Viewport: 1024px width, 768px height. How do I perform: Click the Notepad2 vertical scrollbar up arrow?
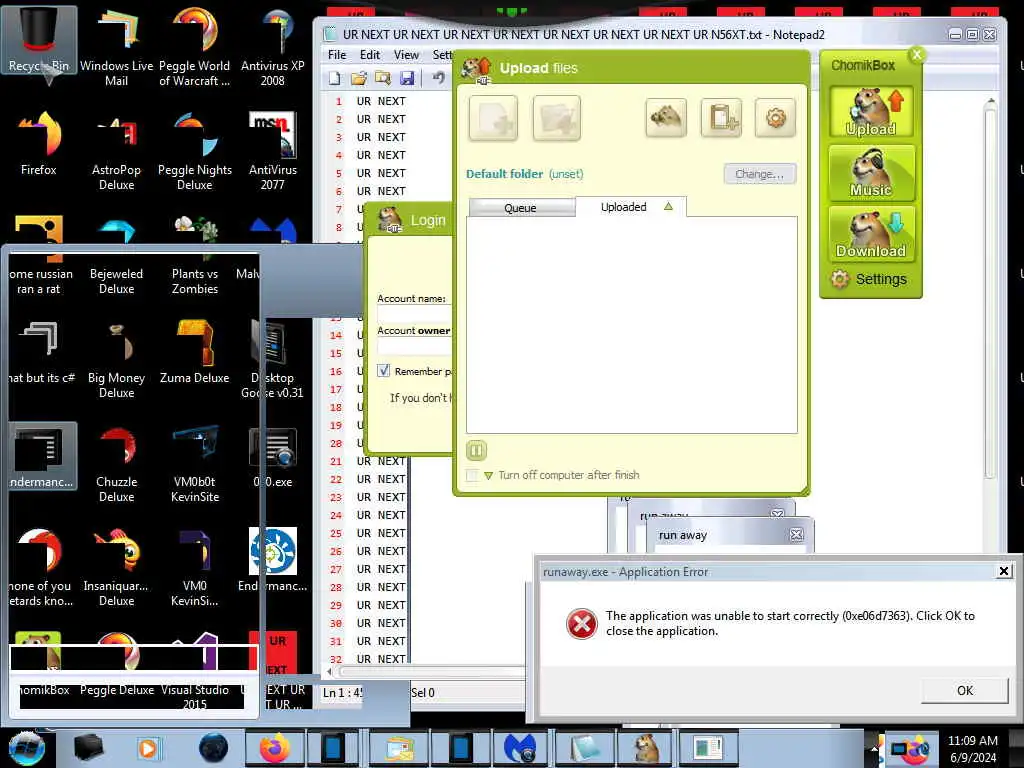(x=990, y=101)
